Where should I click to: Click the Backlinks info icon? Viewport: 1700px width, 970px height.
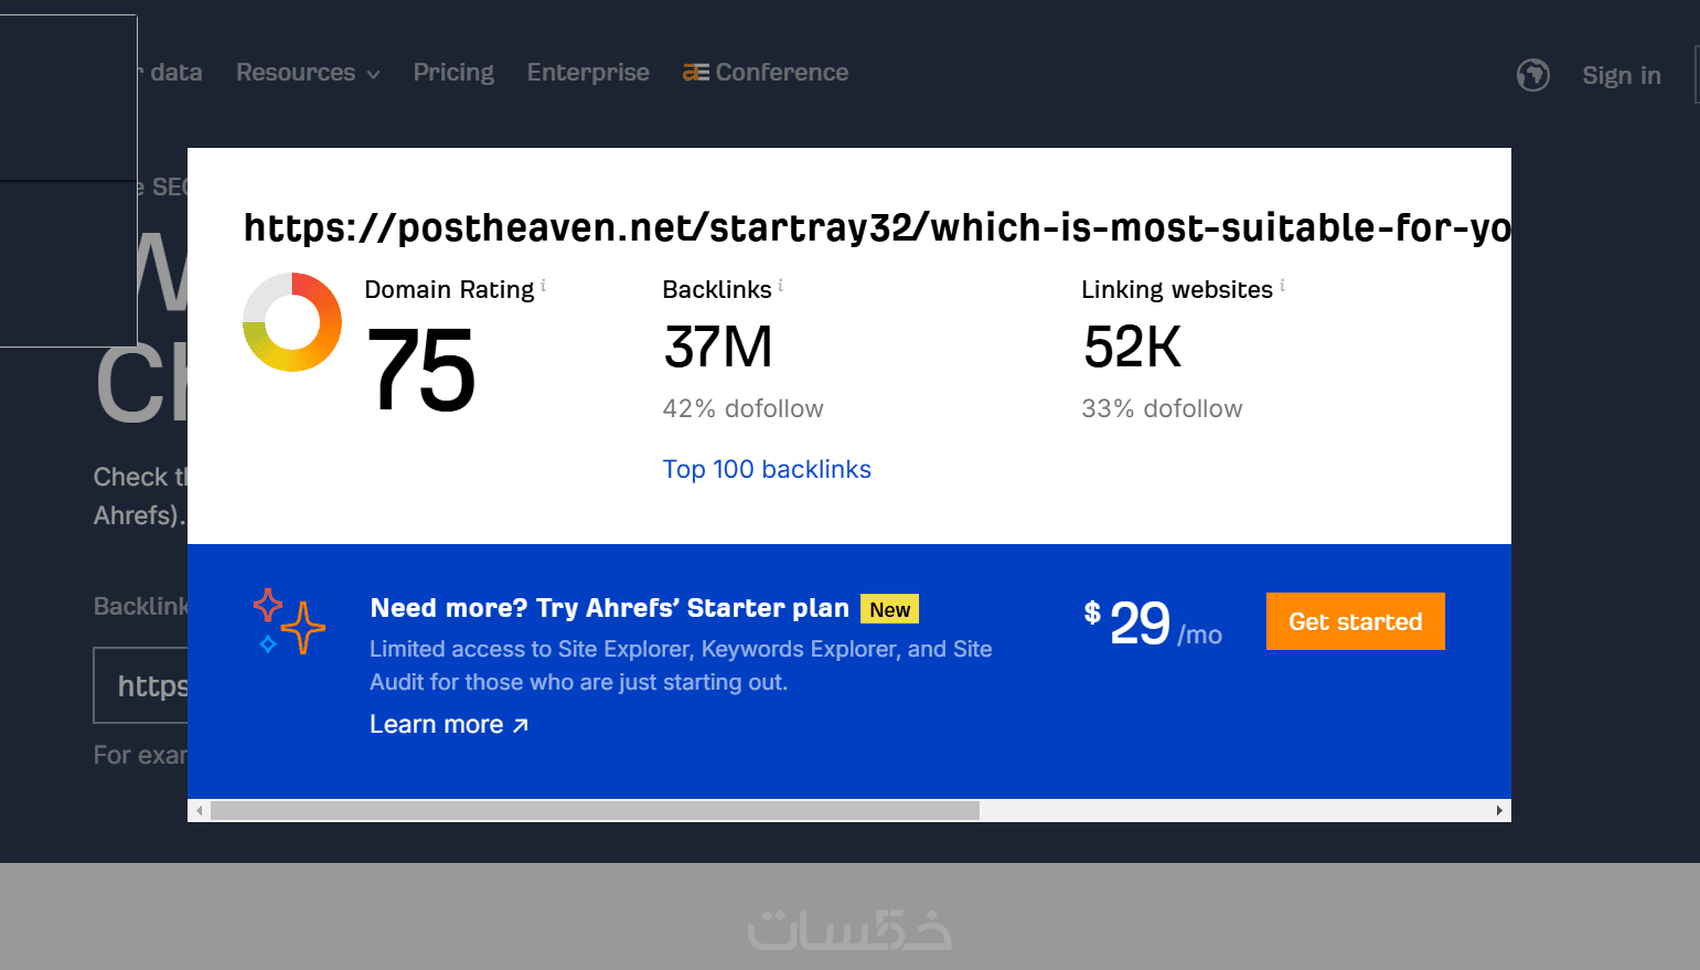tap(780, 286)
